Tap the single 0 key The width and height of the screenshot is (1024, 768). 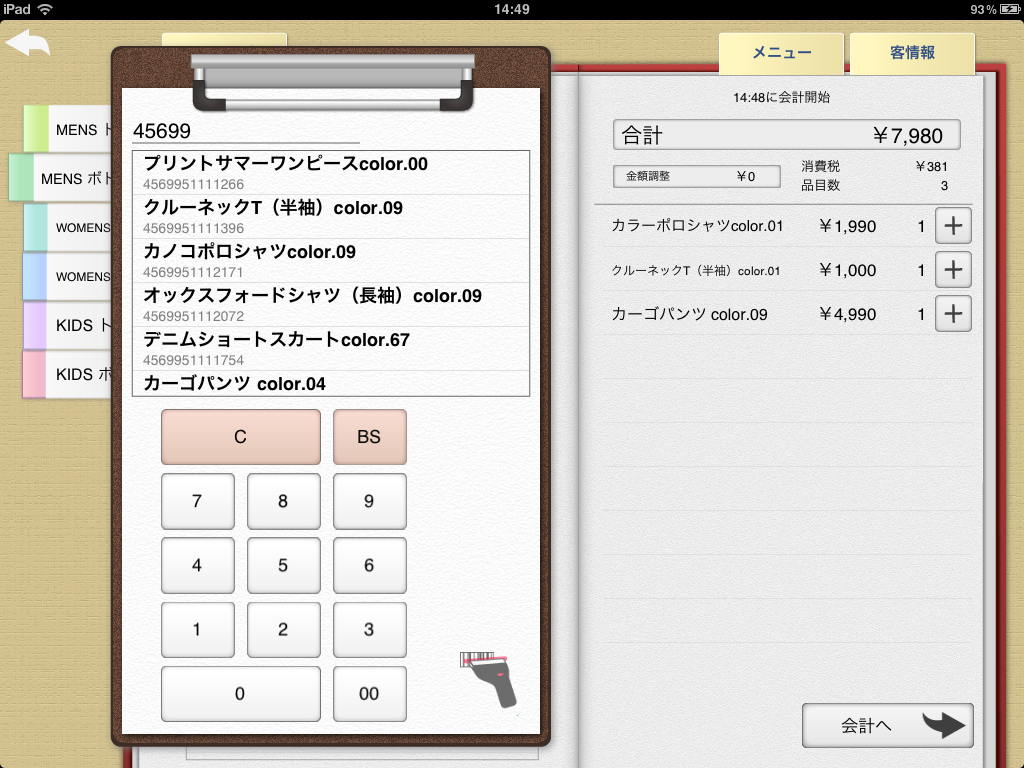coord(240,694)
